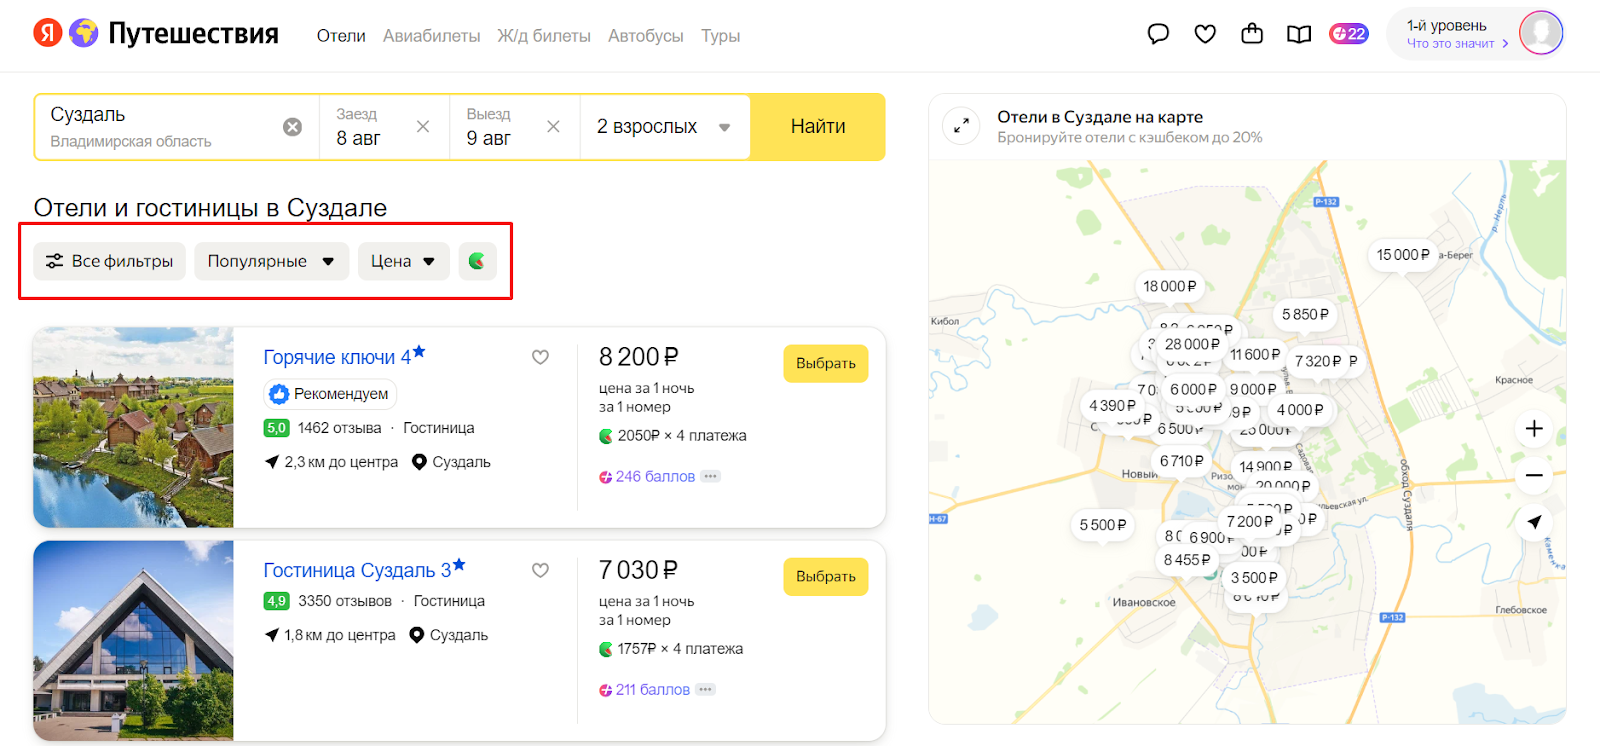
Task: Choose Гостиница Суздаль with Выбрать
Action: tap(826, 576)
